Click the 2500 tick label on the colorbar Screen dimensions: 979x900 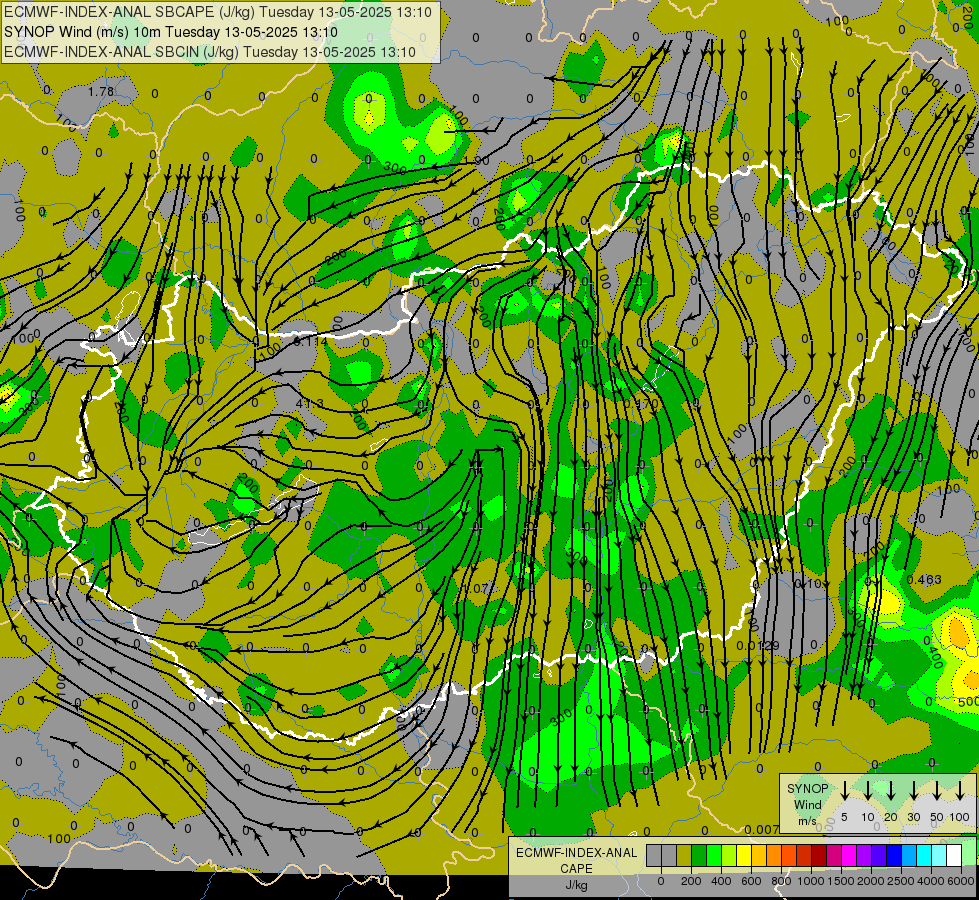(901, 881)
